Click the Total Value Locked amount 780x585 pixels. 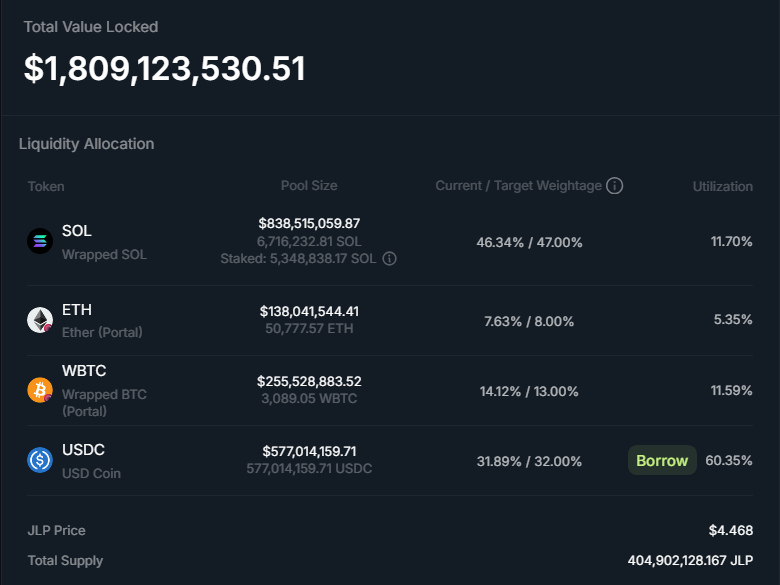[x=165, y=68]
